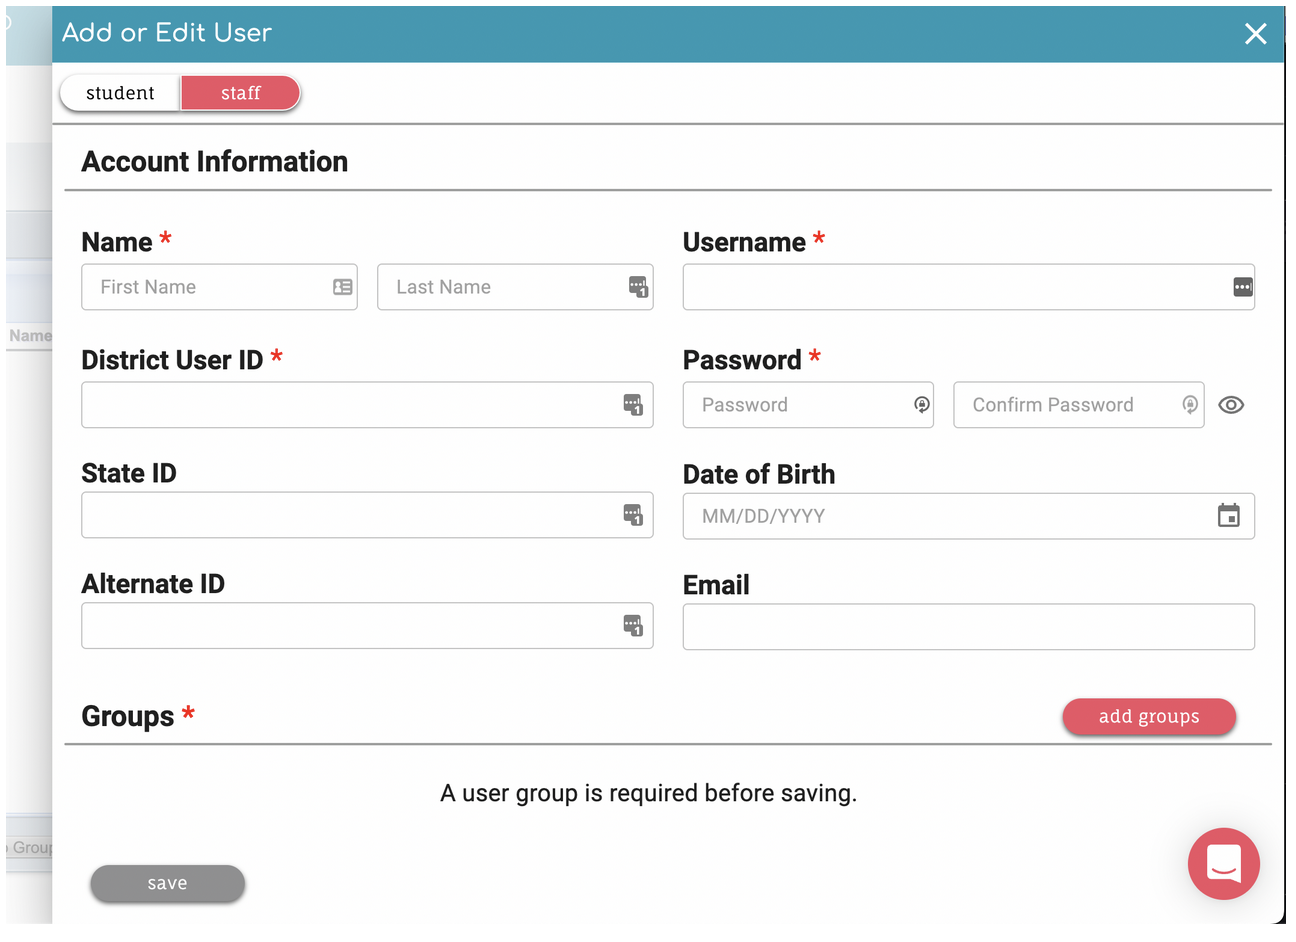Click into the MM/DD/YYYY date field

(x=968, y=516)
